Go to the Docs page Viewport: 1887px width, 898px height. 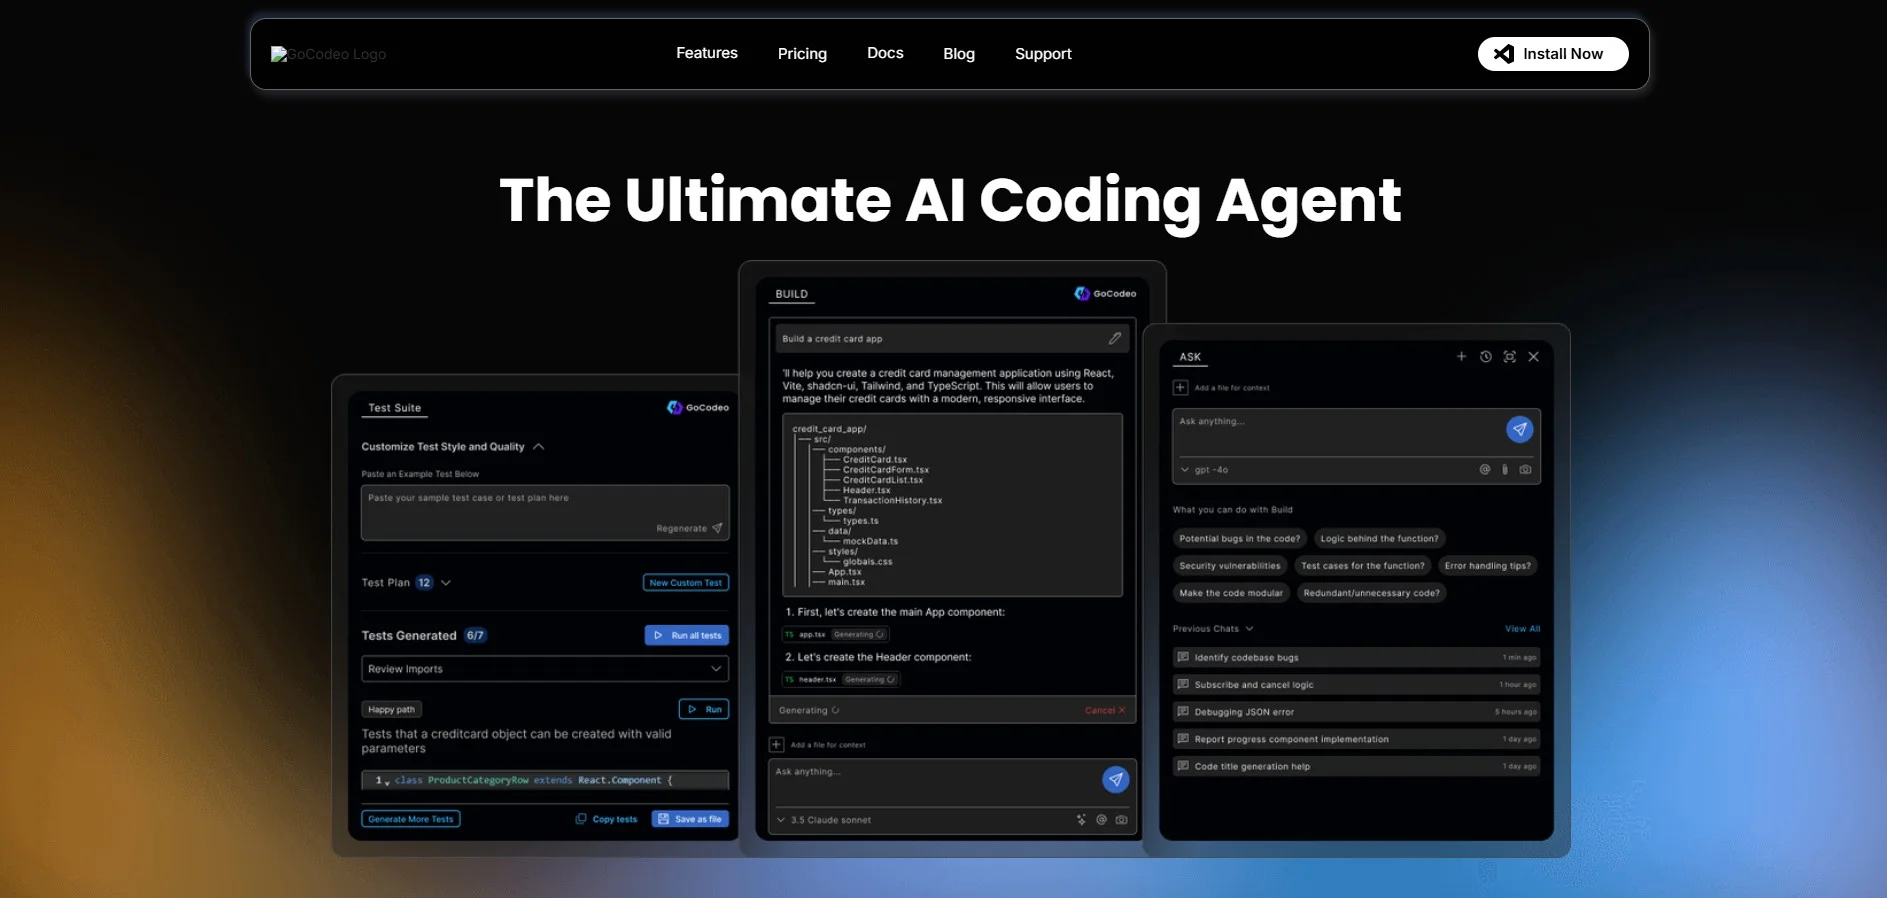coord(885,53)
